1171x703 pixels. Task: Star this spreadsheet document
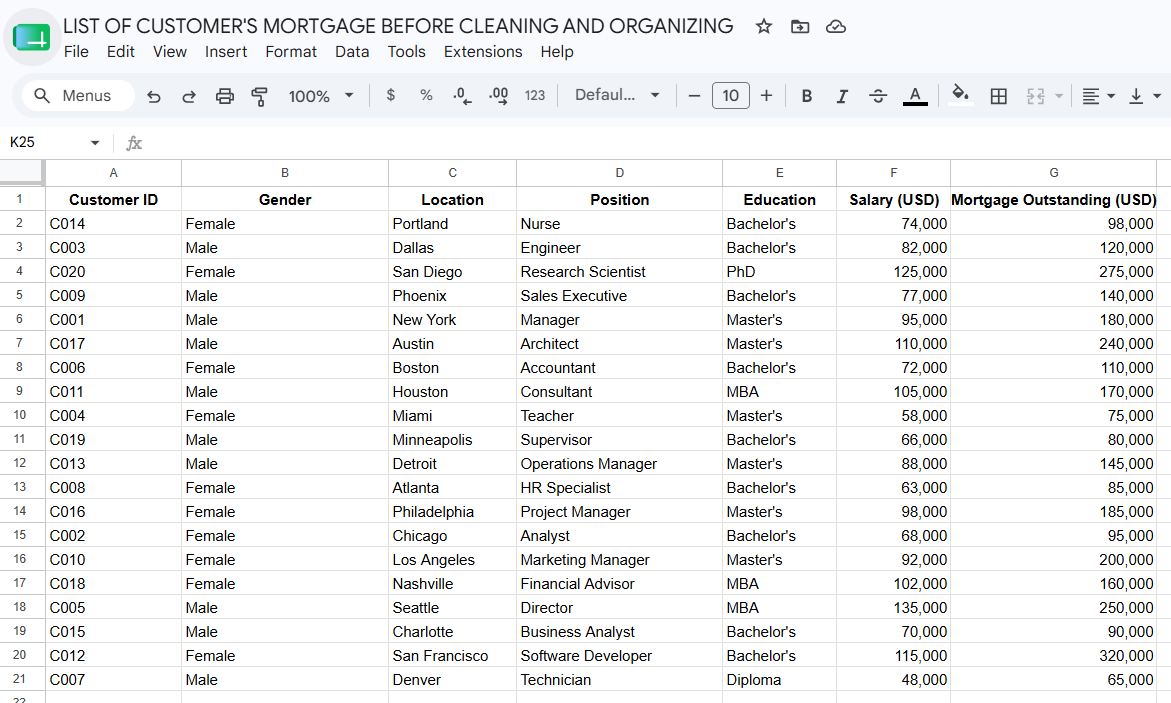(x=763, y=27)
